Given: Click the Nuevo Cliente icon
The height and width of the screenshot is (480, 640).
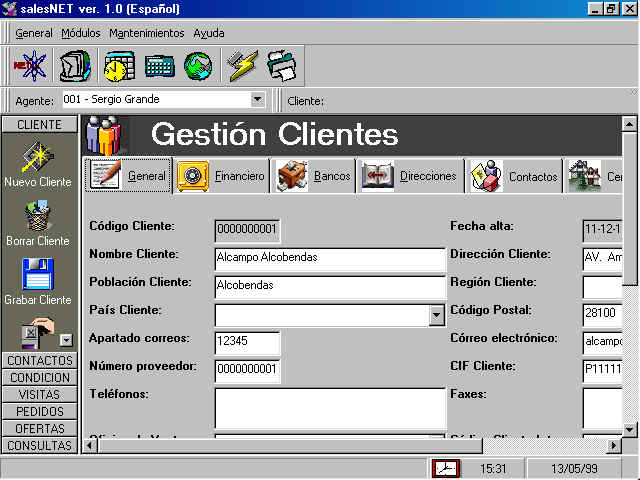Looking at the screenshot, I should pyautogui.click(x=38, y=158).
